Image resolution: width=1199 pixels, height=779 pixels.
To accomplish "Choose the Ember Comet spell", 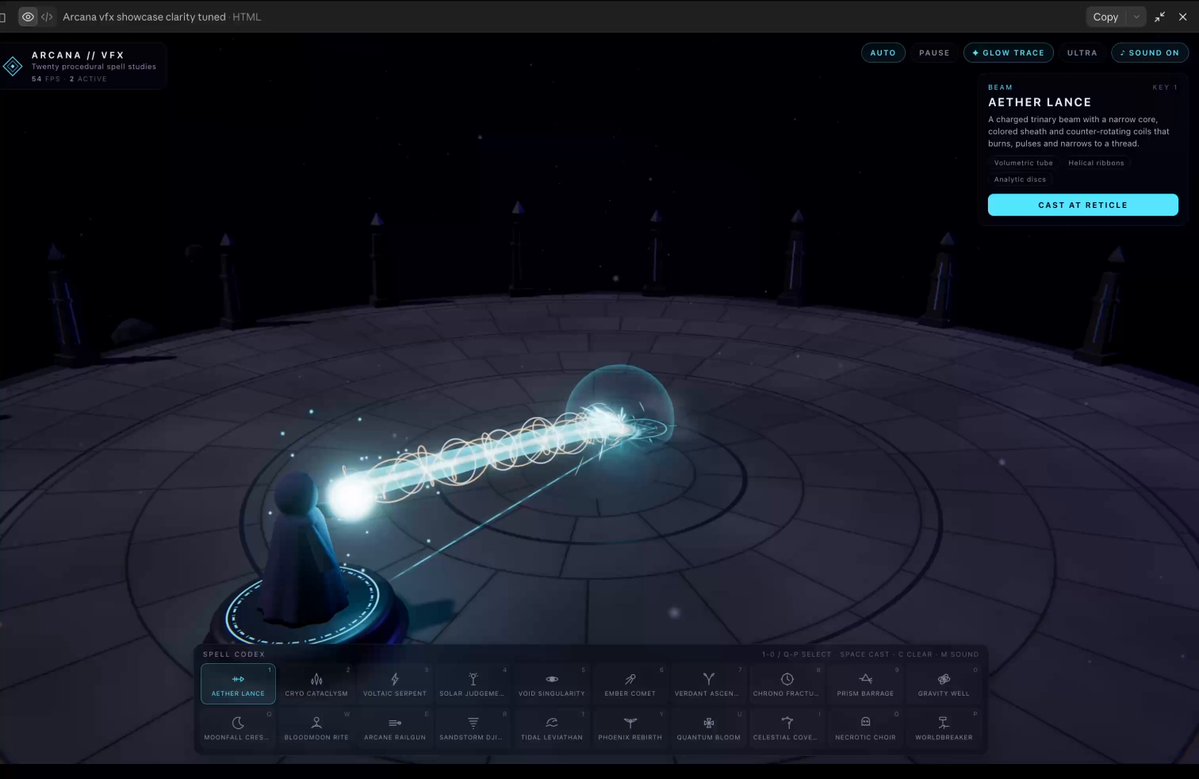I will tap(630, 683).
